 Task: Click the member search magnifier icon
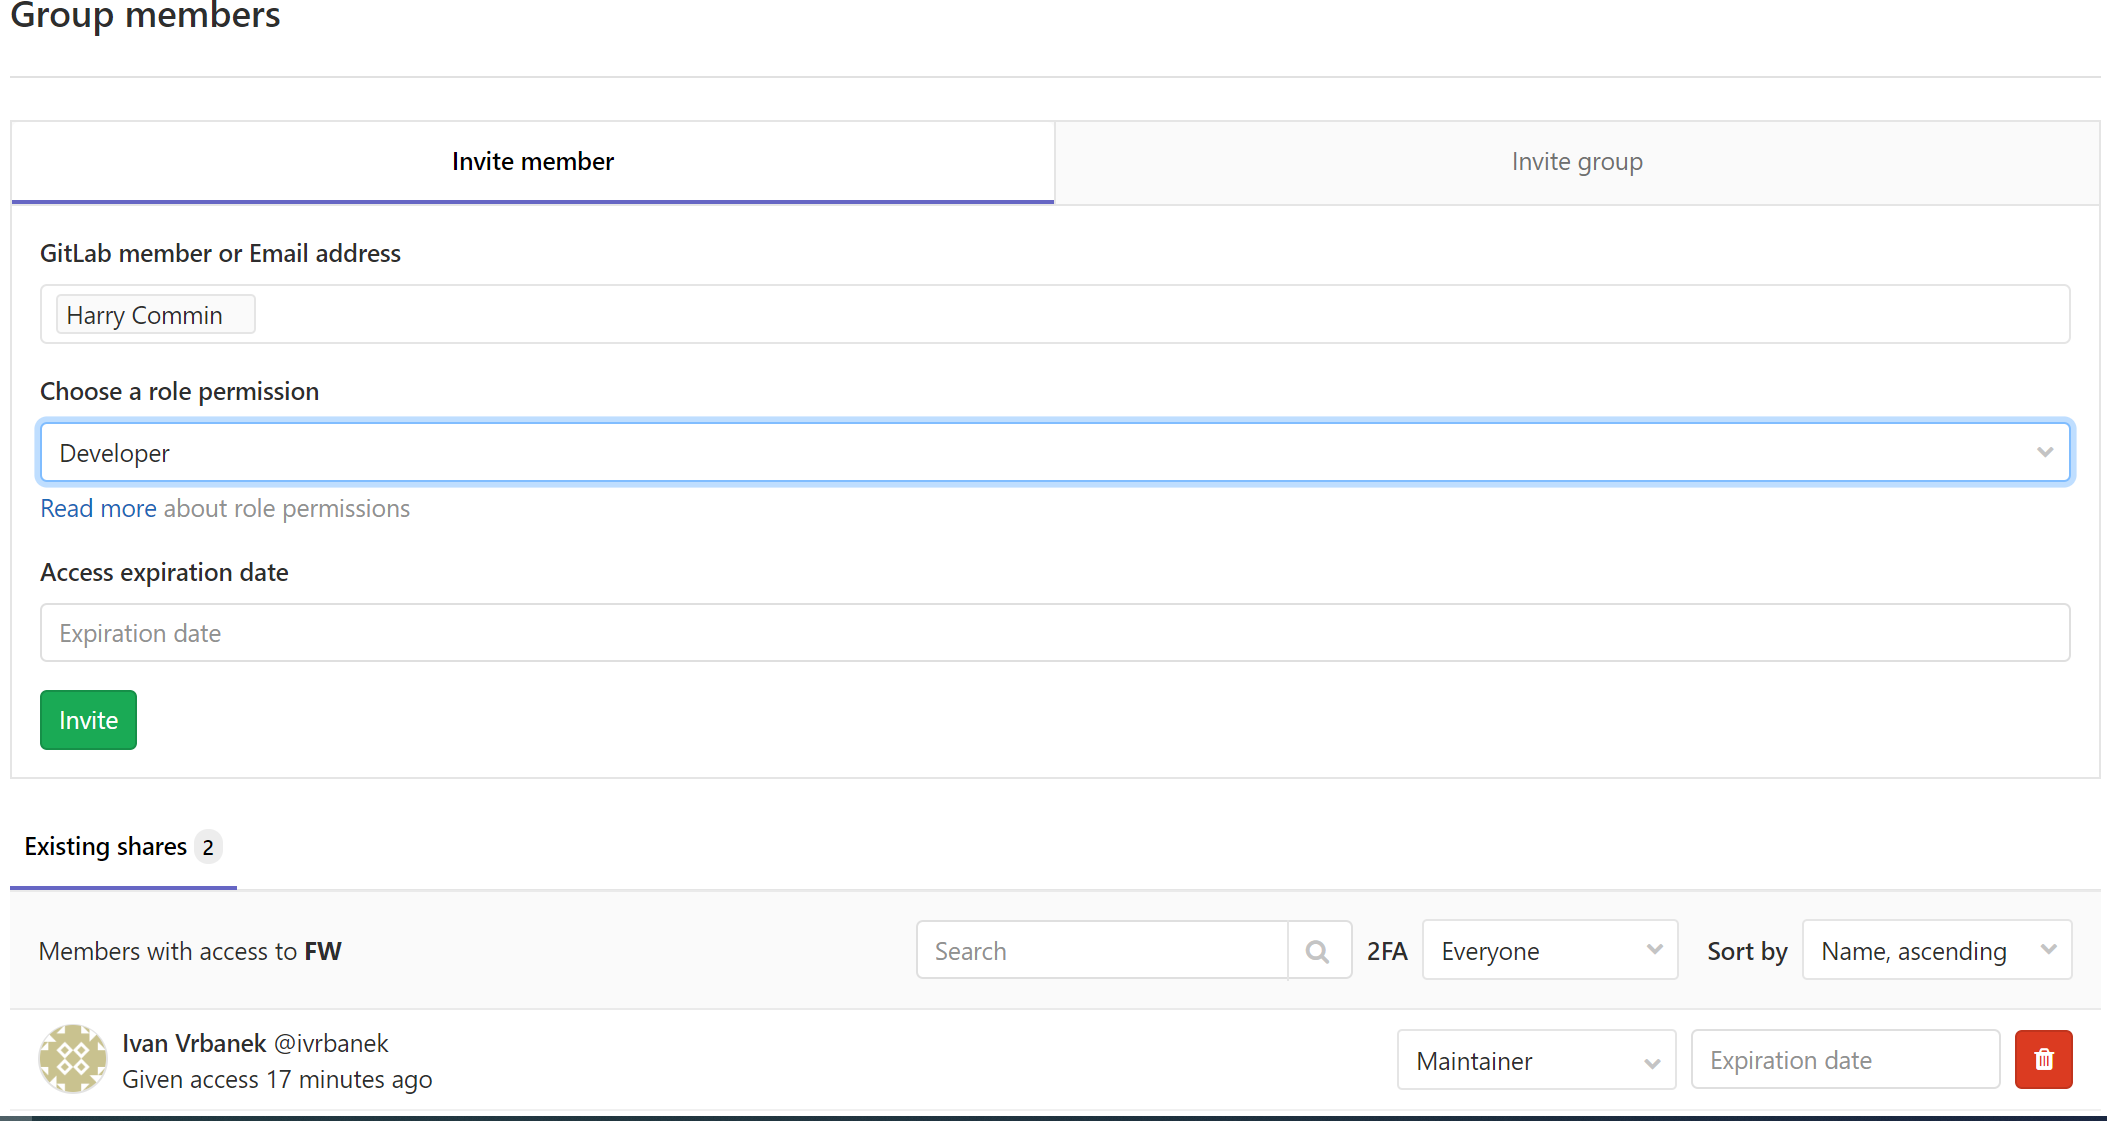(x=1318, y=951)
